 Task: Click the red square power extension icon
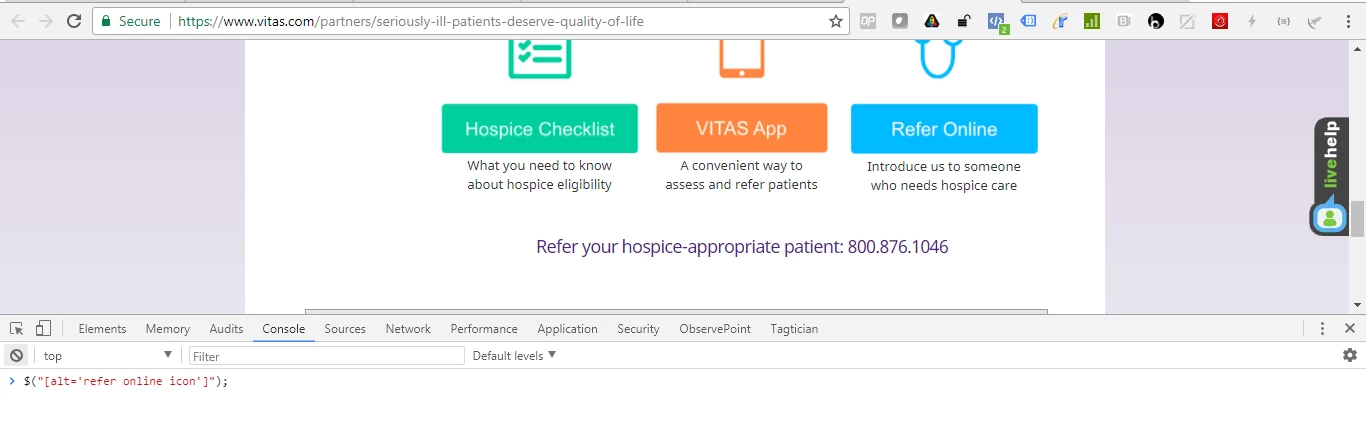(1220, 20)
